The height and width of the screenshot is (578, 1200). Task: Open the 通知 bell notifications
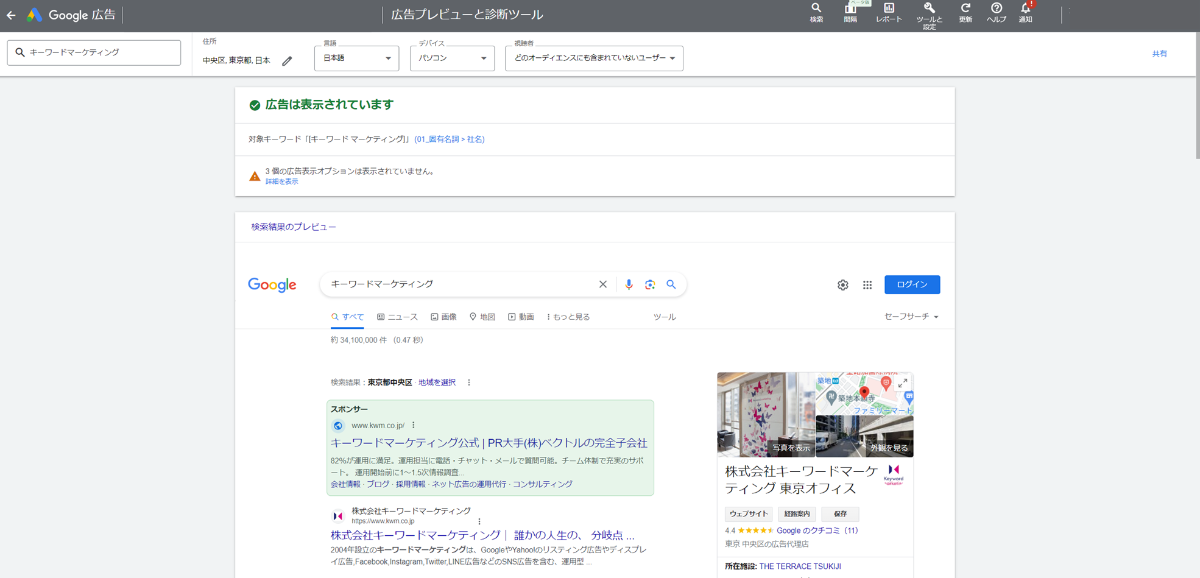point(1026,12)
